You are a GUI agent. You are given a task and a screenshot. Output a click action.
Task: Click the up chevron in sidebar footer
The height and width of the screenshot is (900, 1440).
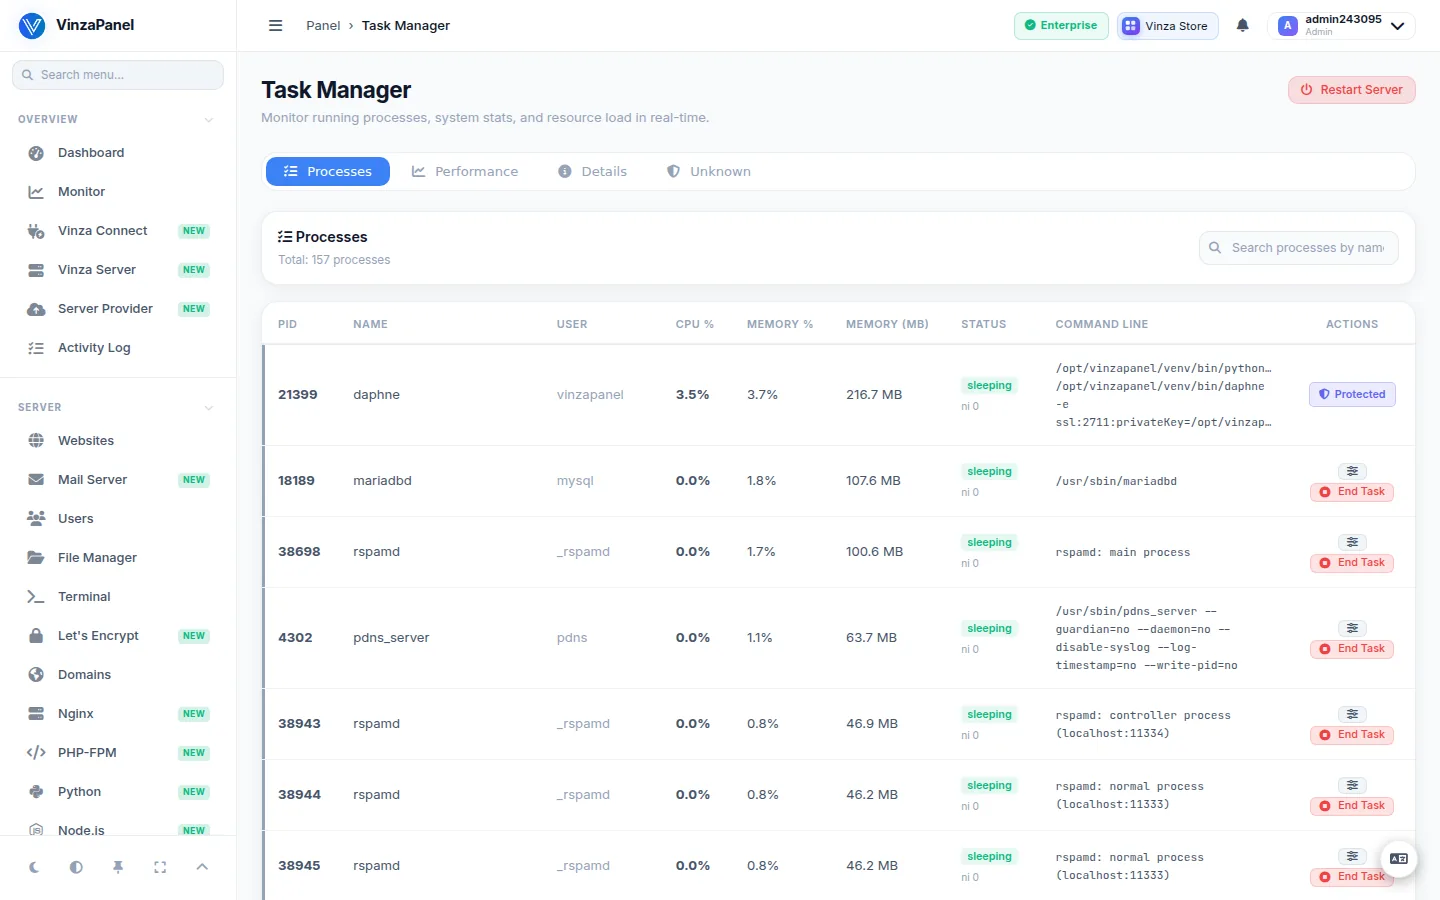pyautogui.click(x=202, y=867)
